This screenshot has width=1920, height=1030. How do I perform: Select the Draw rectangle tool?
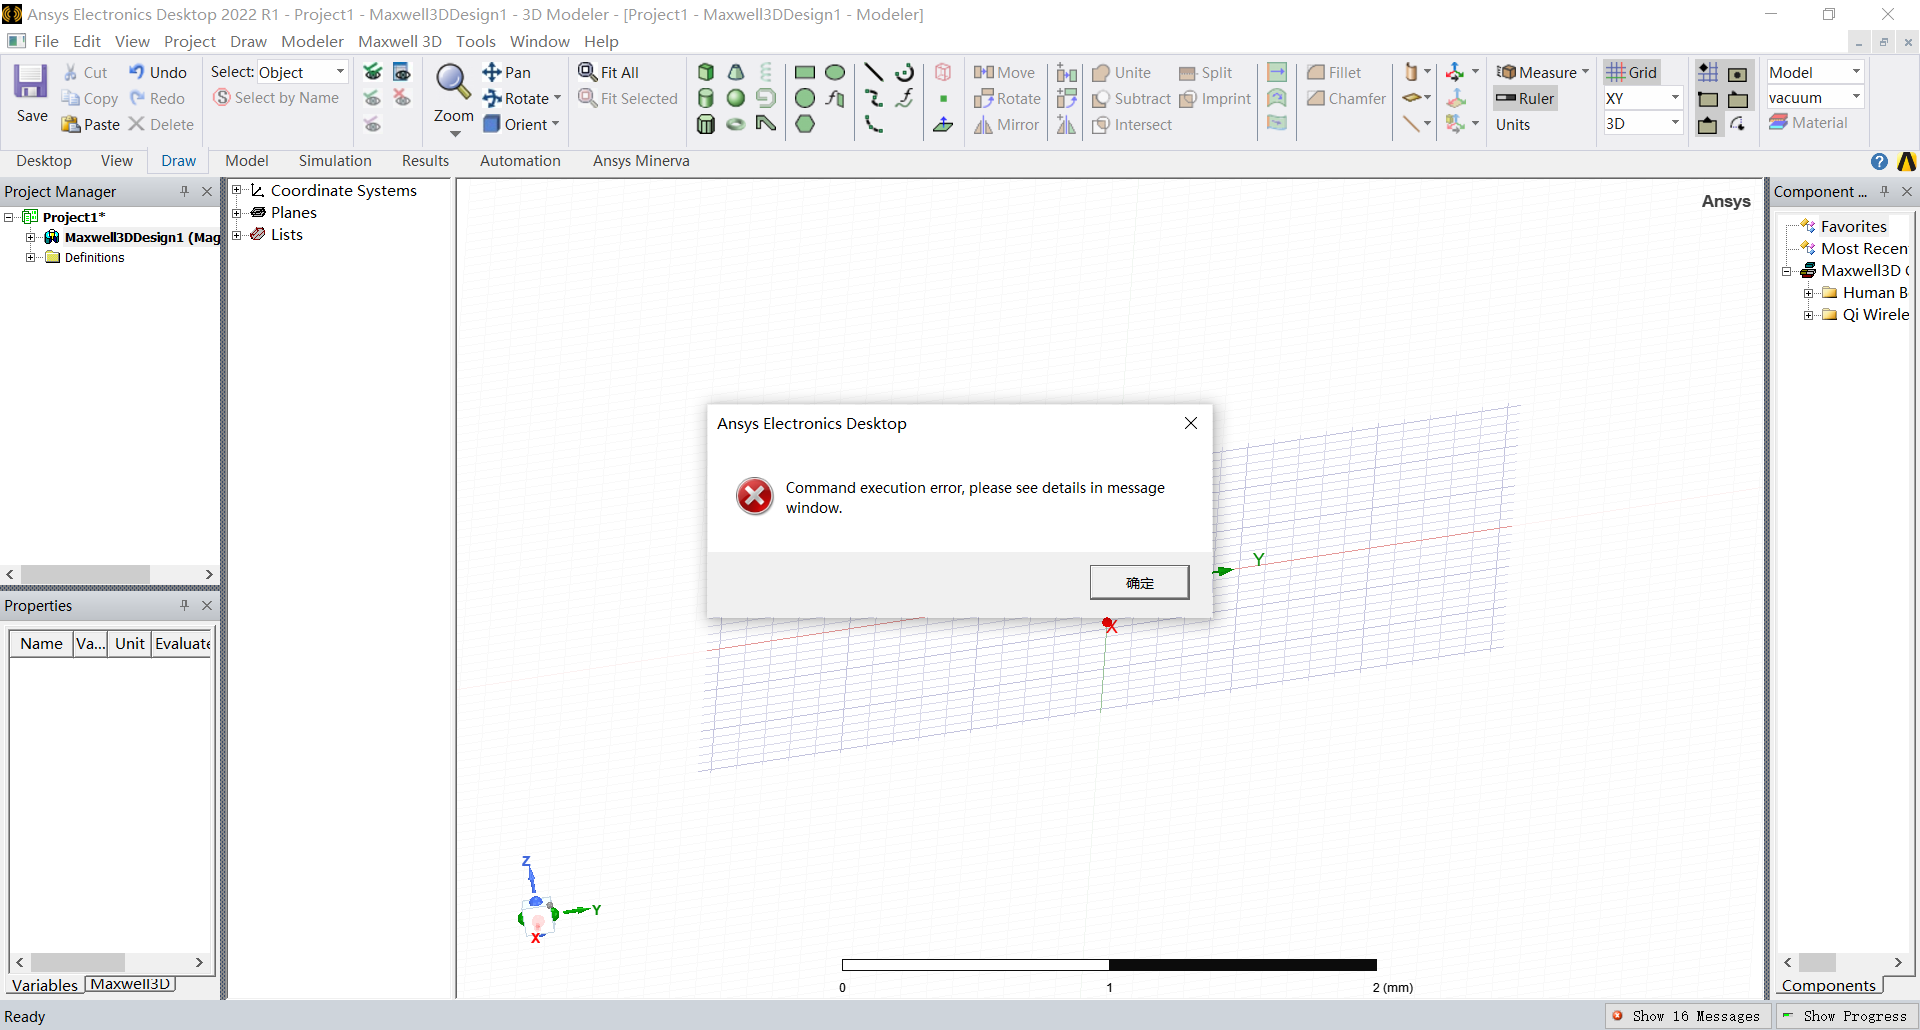click(805, 72)
